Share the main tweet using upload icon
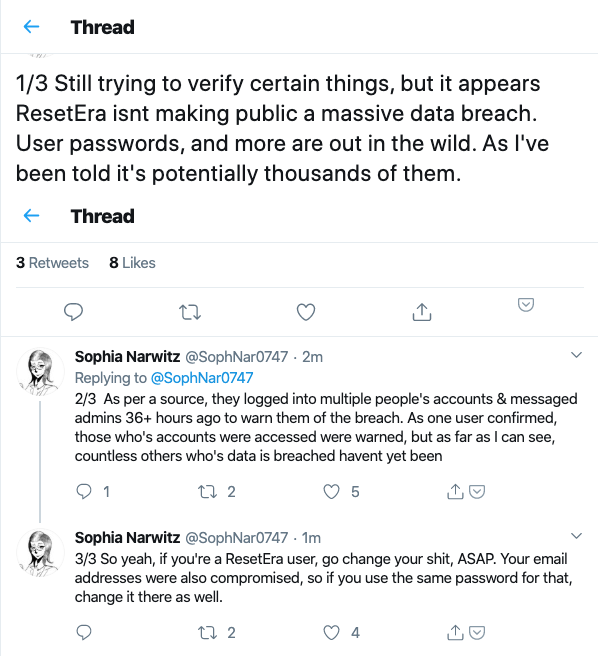The image size is (598, 656). point(422,312)
